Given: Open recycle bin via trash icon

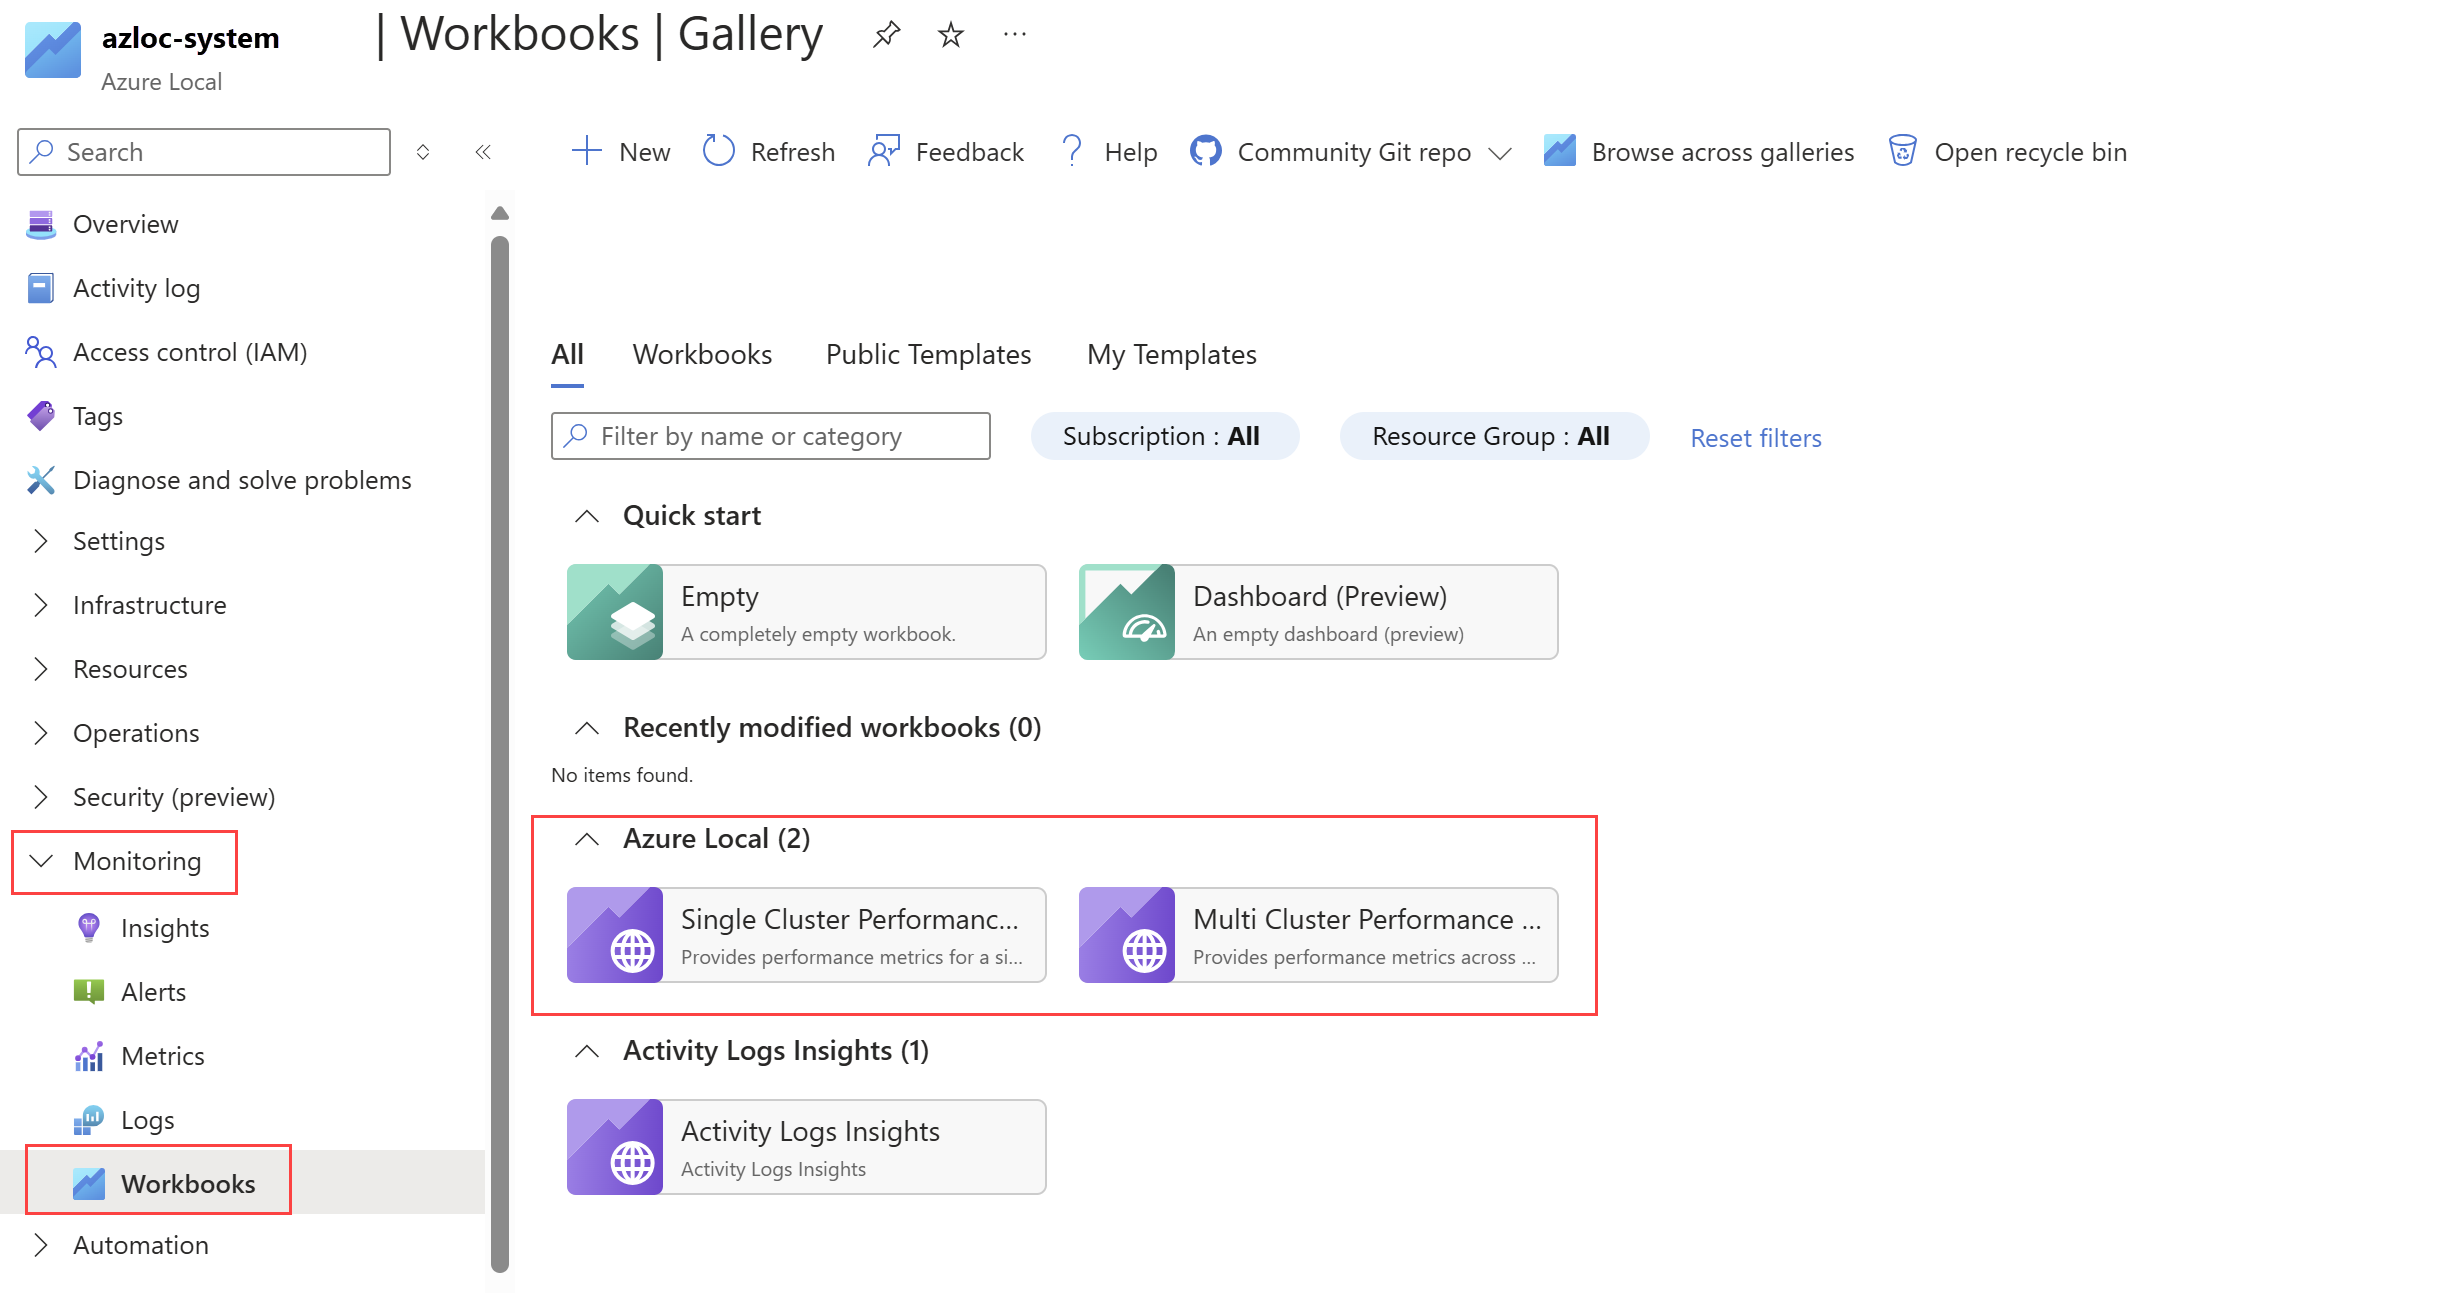Looking at the screenshot, I should pos(1903,150).
